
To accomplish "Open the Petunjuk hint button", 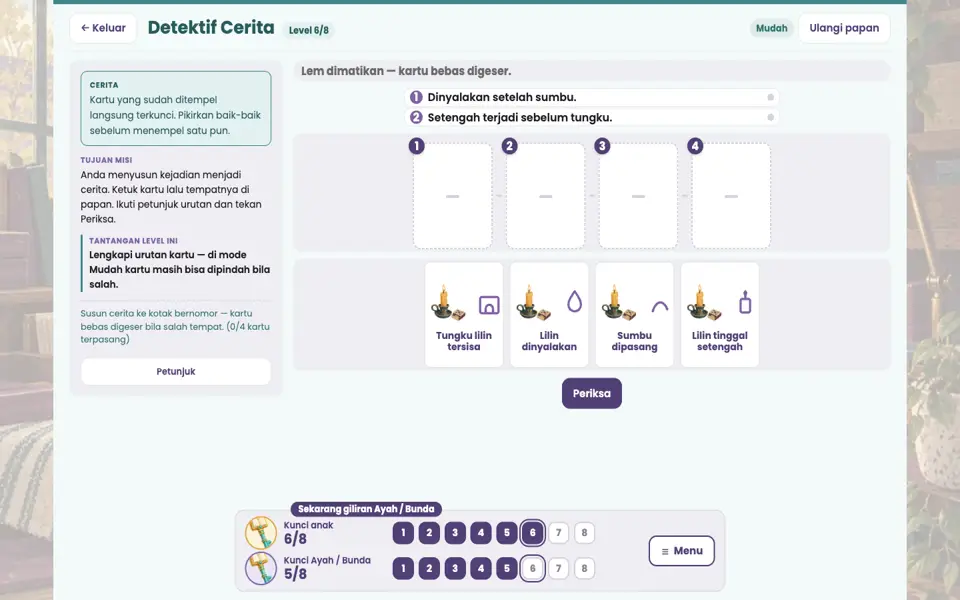I will coord(176,372).
